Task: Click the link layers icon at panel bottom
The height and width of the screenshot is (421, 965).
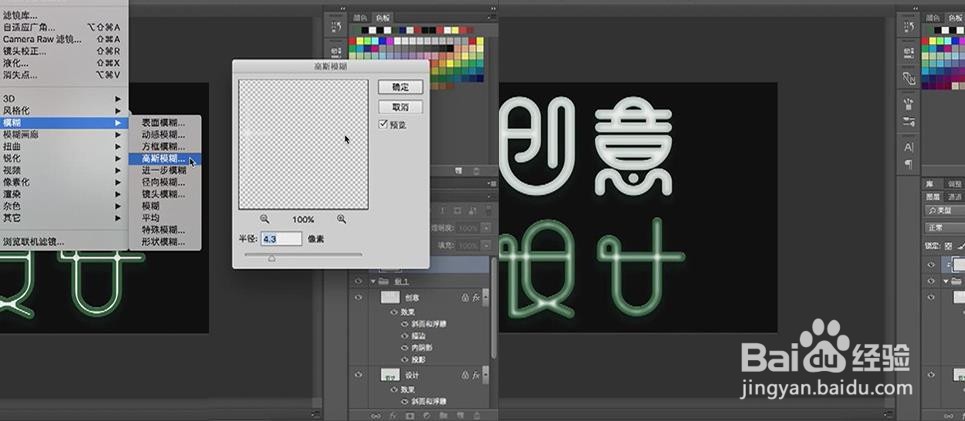Action: tap(376, 415)
